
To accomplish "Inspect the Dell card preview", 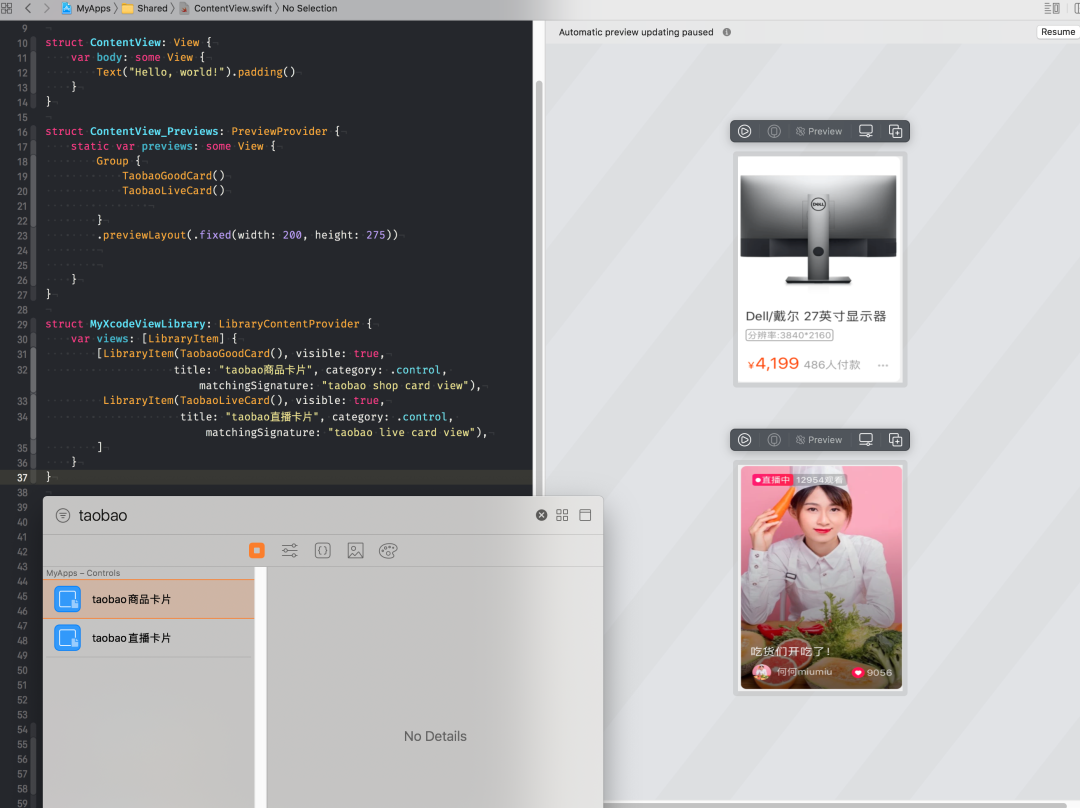I will pyautogui.click(x=773, y=131).
